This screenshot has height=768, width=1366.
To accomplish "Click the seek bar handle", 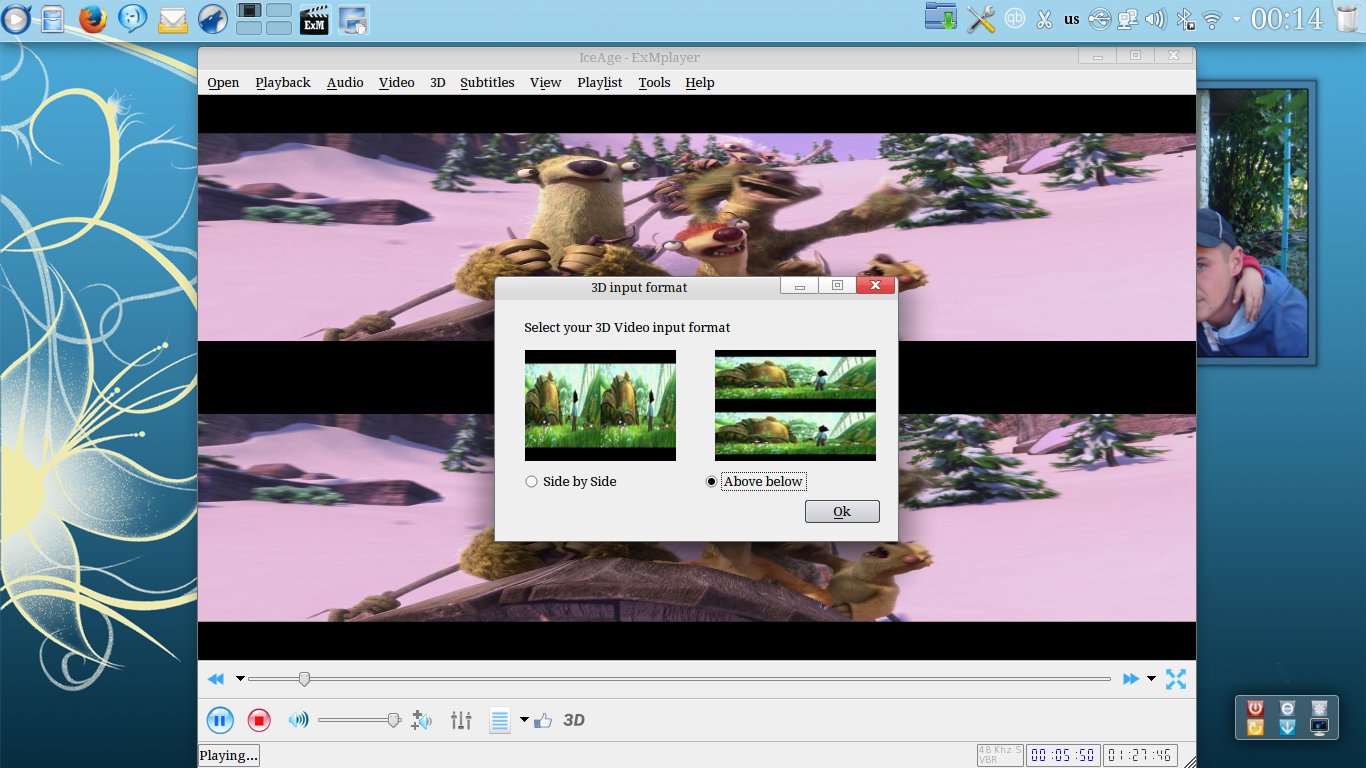I will tap(304, 679).
